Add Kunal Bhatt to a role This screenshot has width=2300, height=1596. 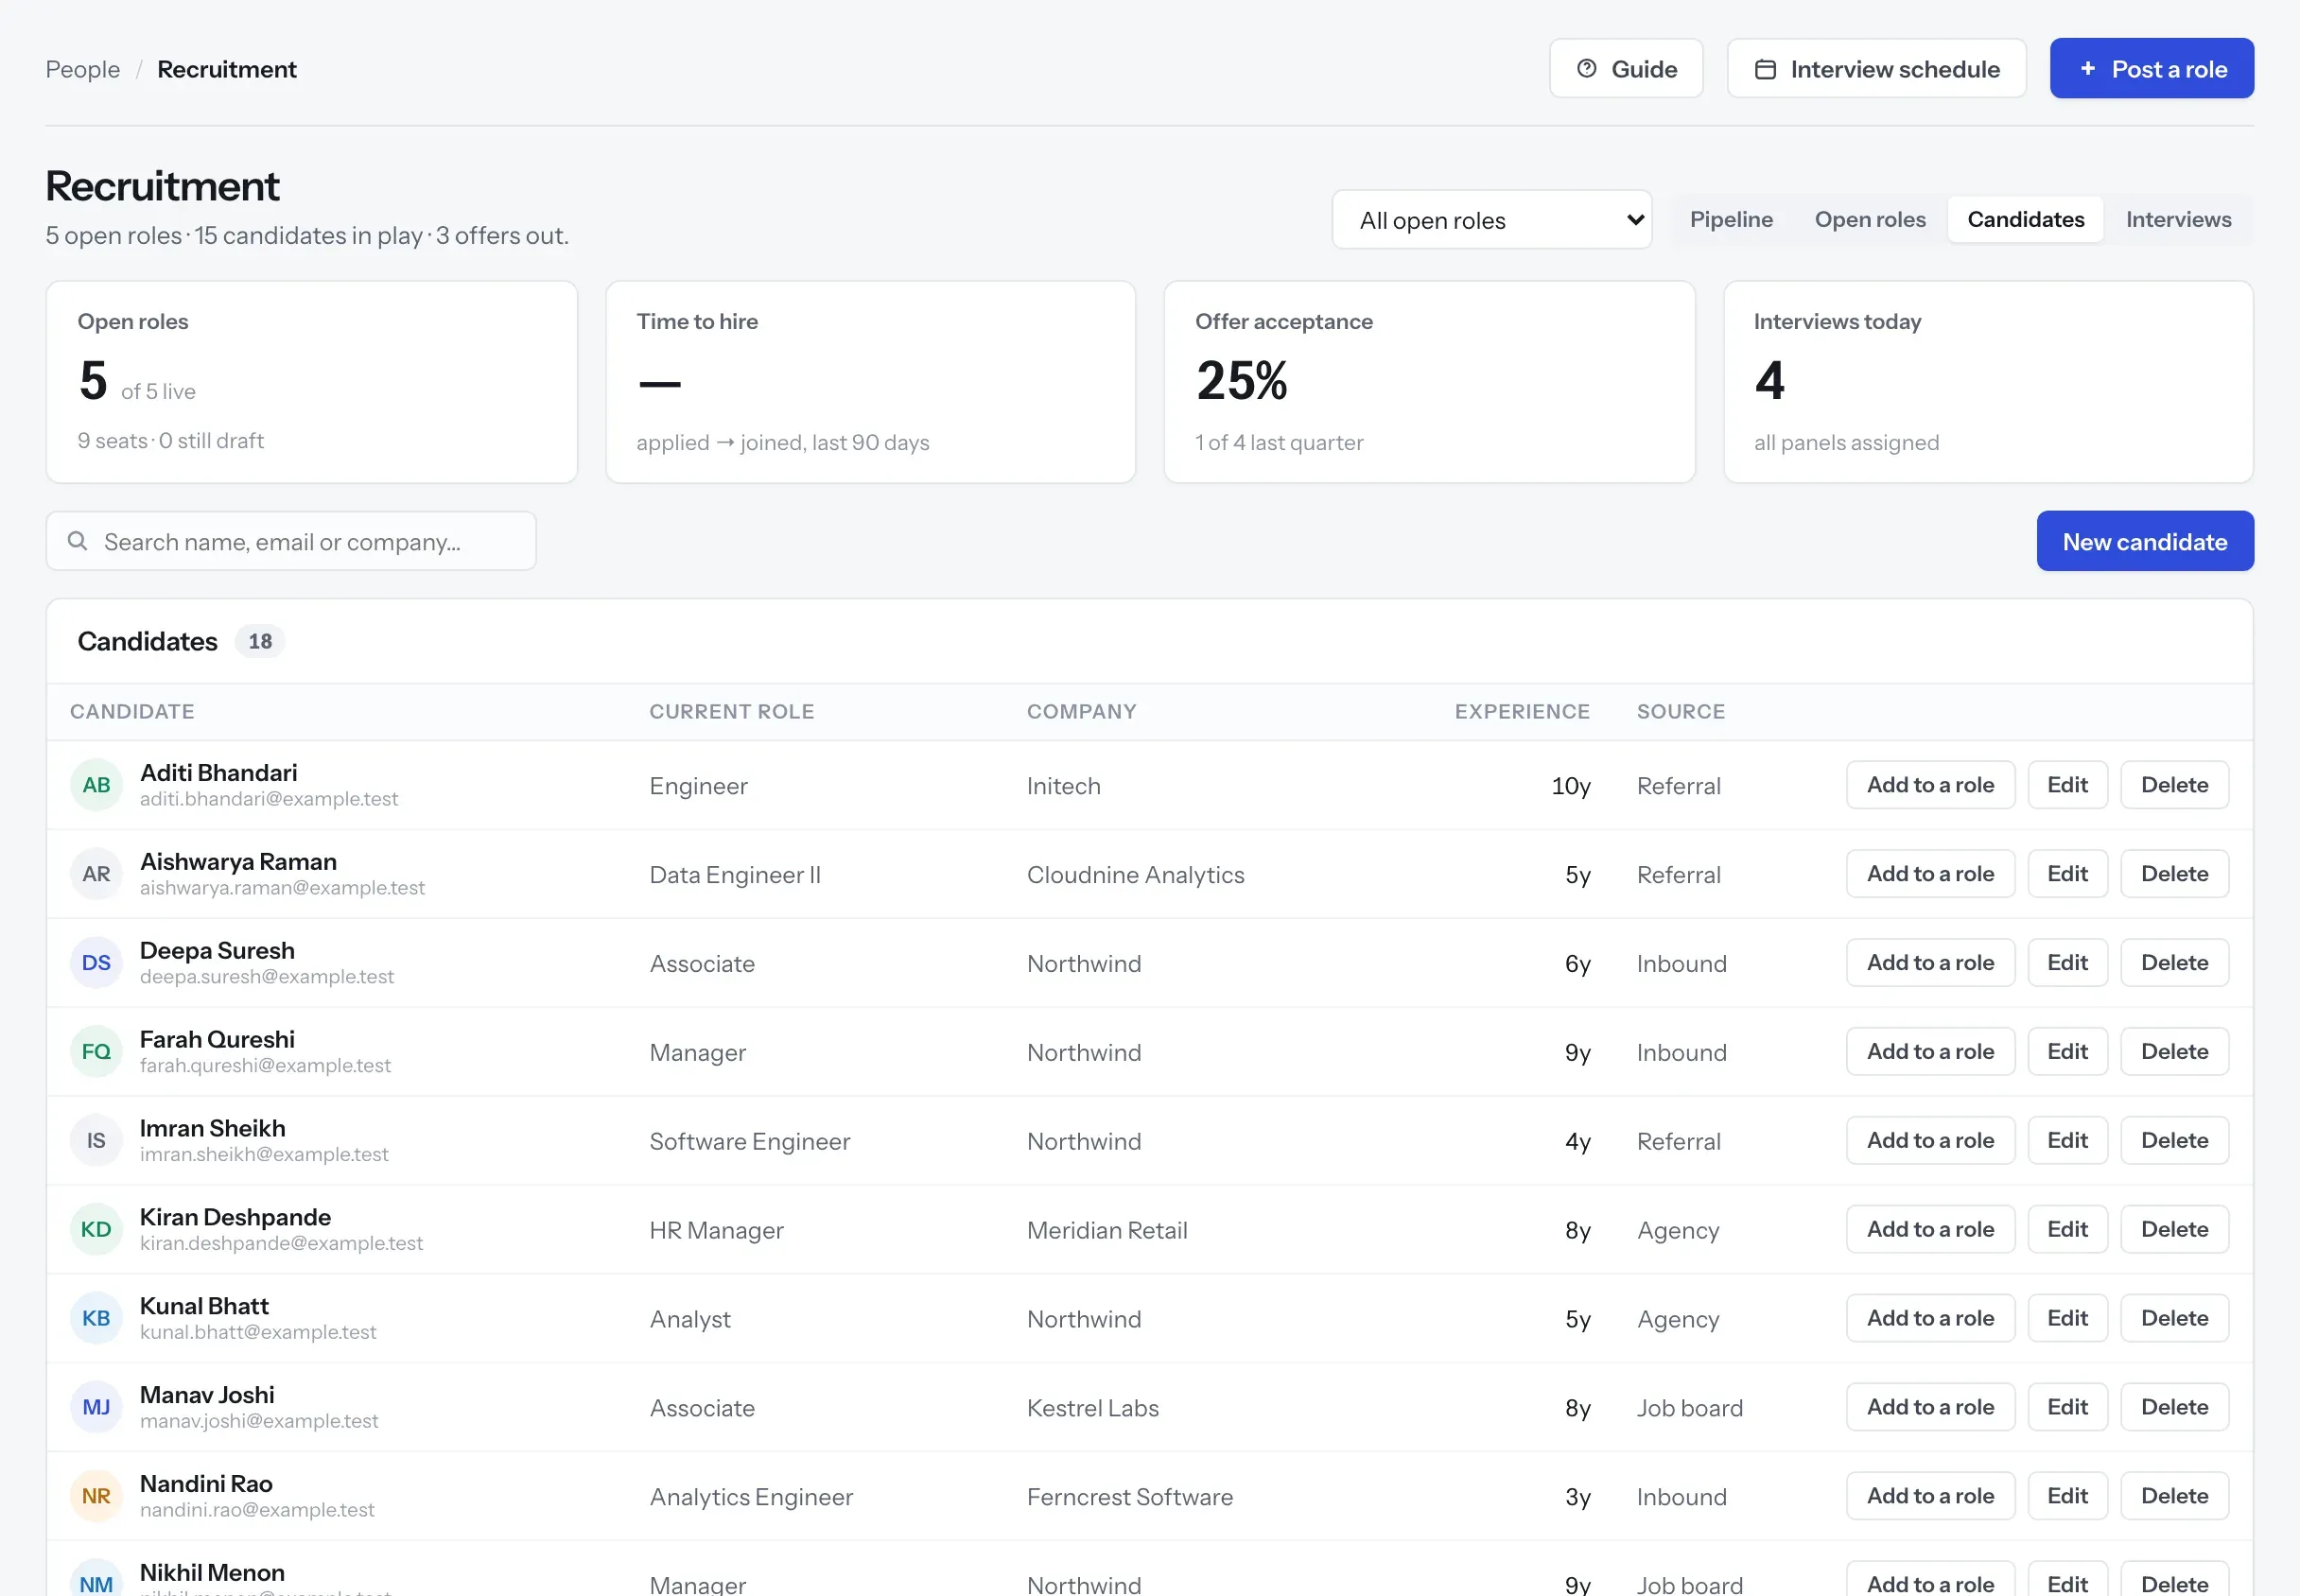1930,1318
